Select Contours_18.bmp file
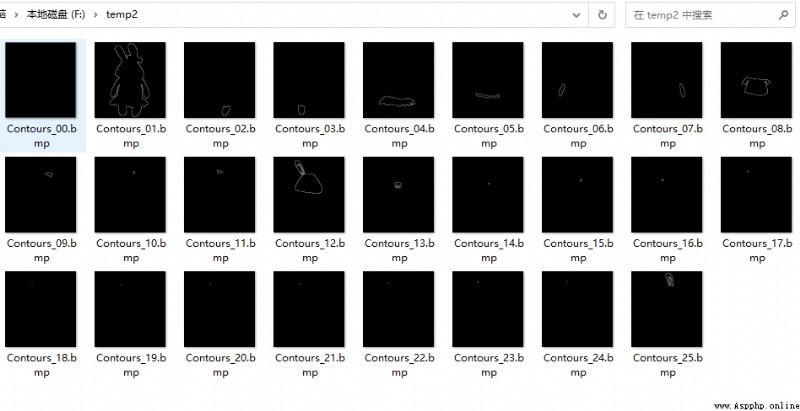Screen dimensions: 800x411 pyautogui.click(x=42, y=324)
